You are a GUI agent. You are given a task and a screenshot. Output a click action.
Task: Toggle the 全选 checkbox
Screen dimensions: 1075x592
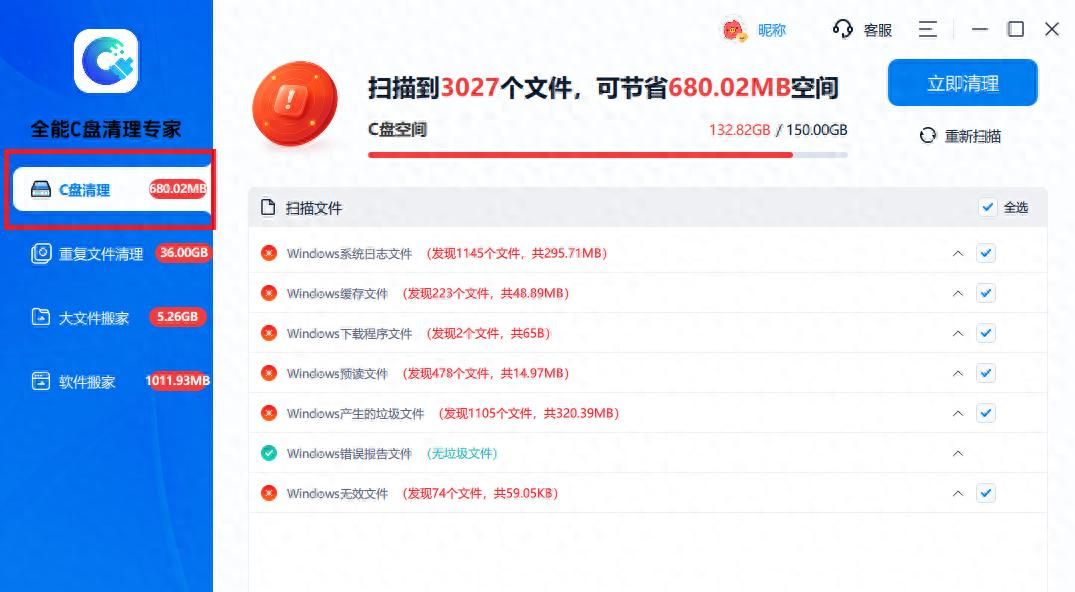click(987, 207)
